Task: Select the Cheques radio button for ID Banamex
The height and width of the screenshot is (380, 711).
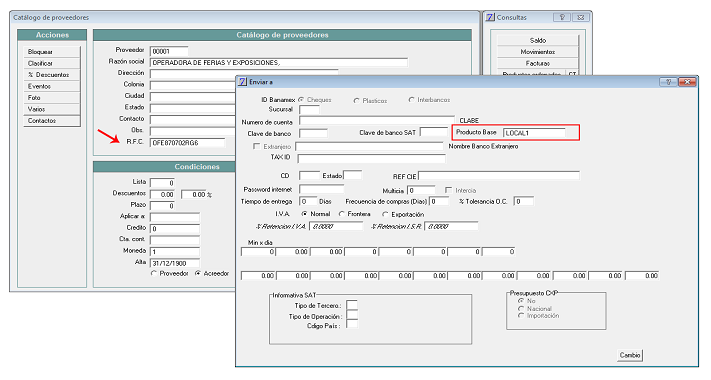Action: click(301, 99)
